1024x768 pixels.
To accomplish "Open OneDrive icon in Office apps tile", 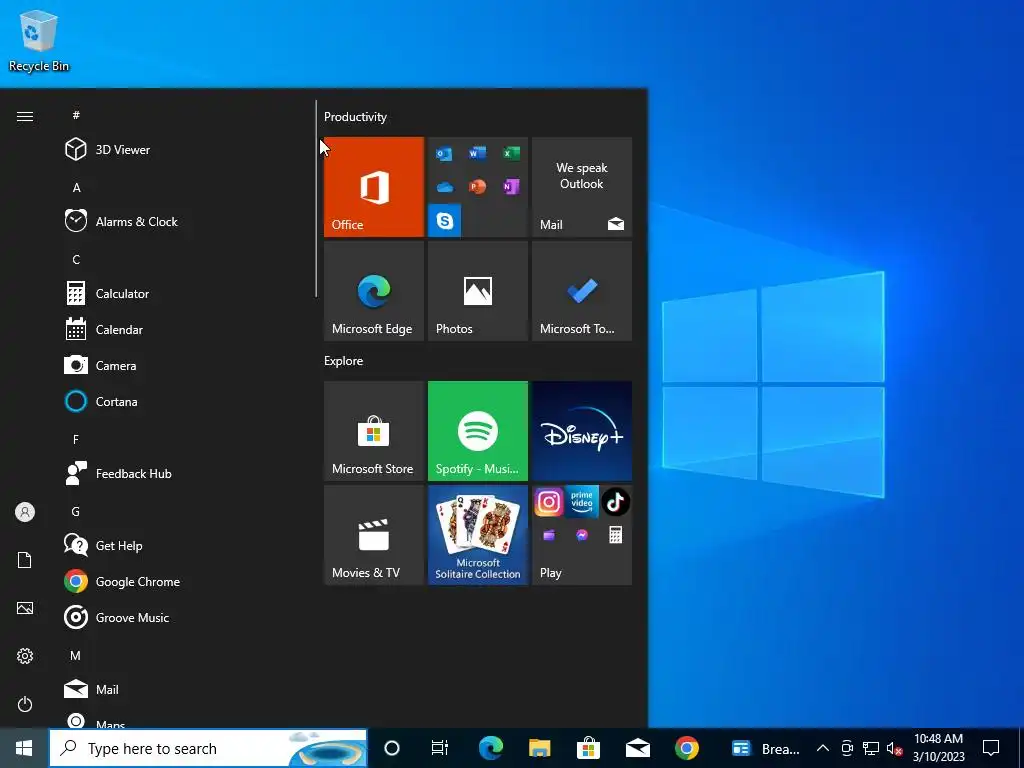I will (445, 187).
